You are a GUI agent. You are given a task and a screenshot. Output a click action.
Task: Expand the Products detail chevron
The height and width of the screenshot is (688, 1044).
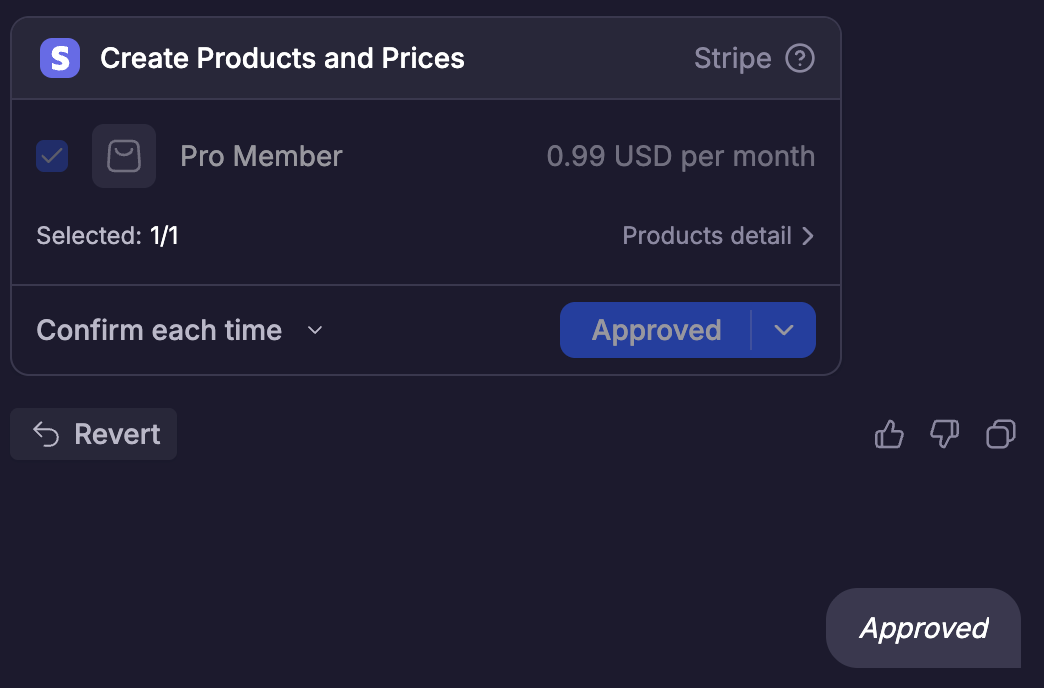pyautogui.click(x=808, y=236)
